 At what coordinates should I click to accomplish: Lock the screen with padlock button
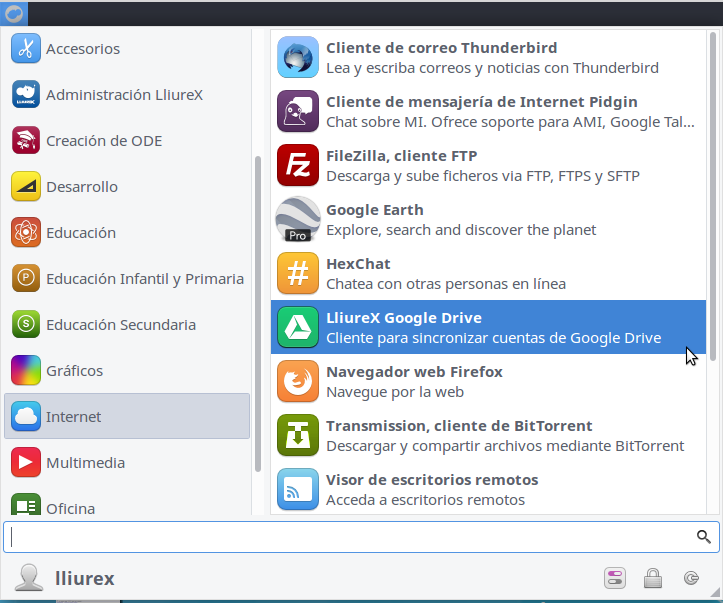click(x=652, y=578)
